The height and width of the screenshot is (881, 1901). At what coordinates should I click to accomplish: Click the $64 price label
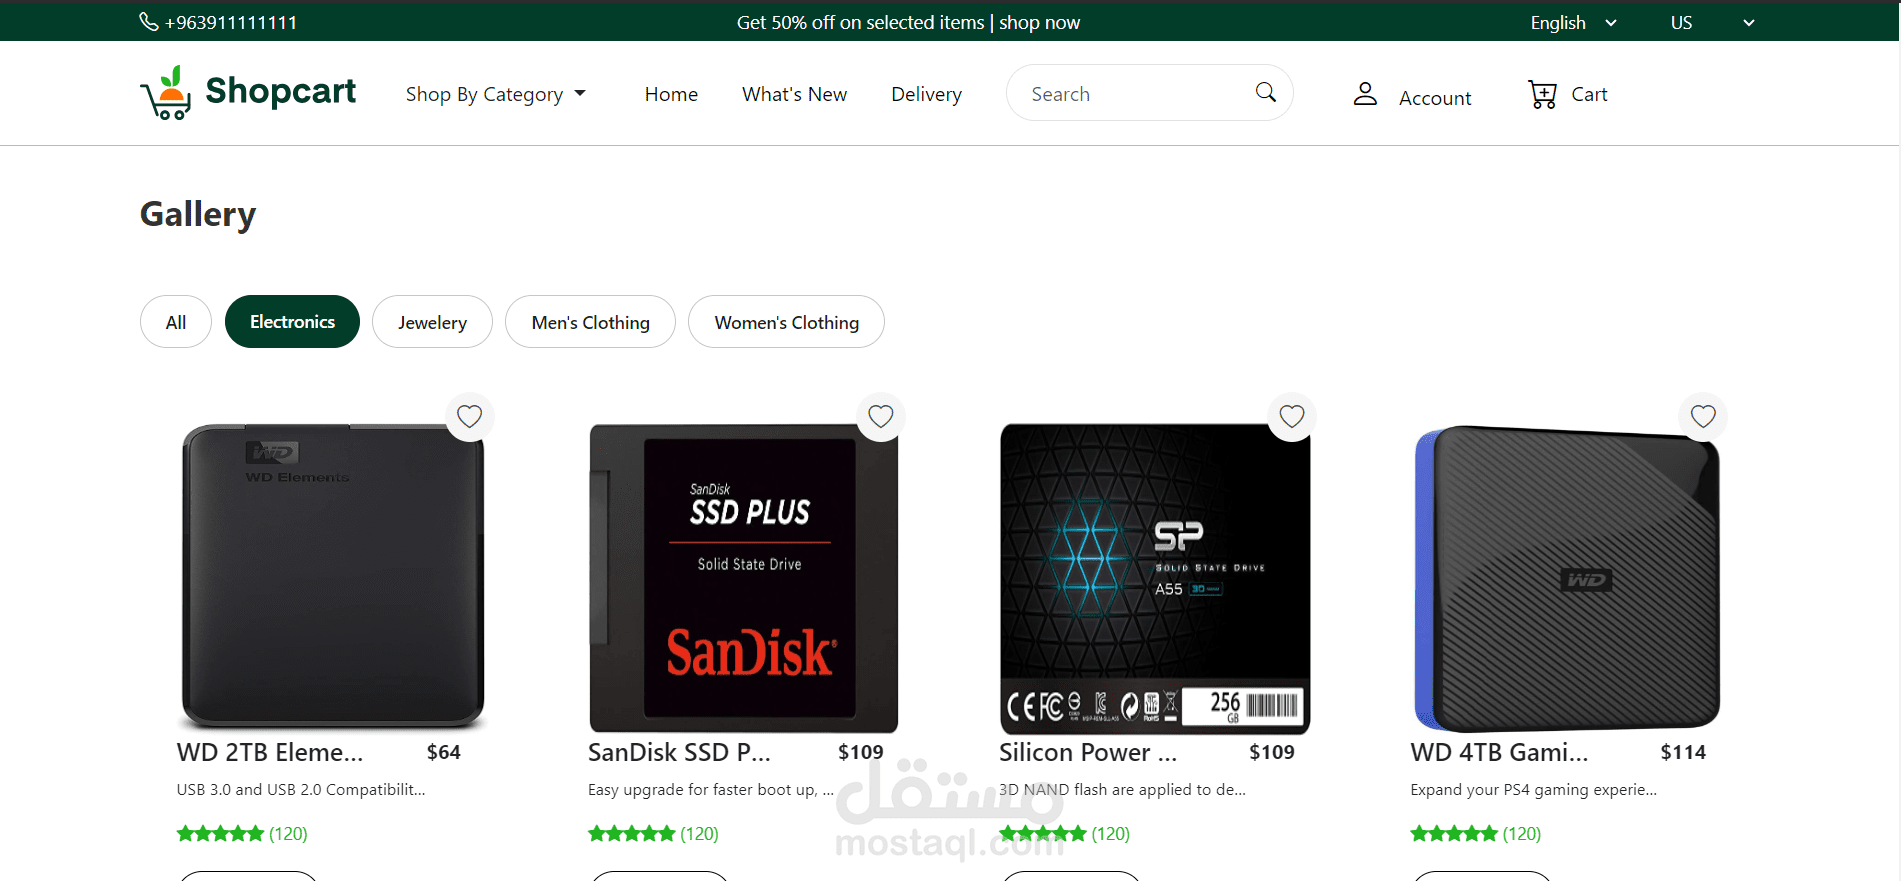click(x=444, y=752)
